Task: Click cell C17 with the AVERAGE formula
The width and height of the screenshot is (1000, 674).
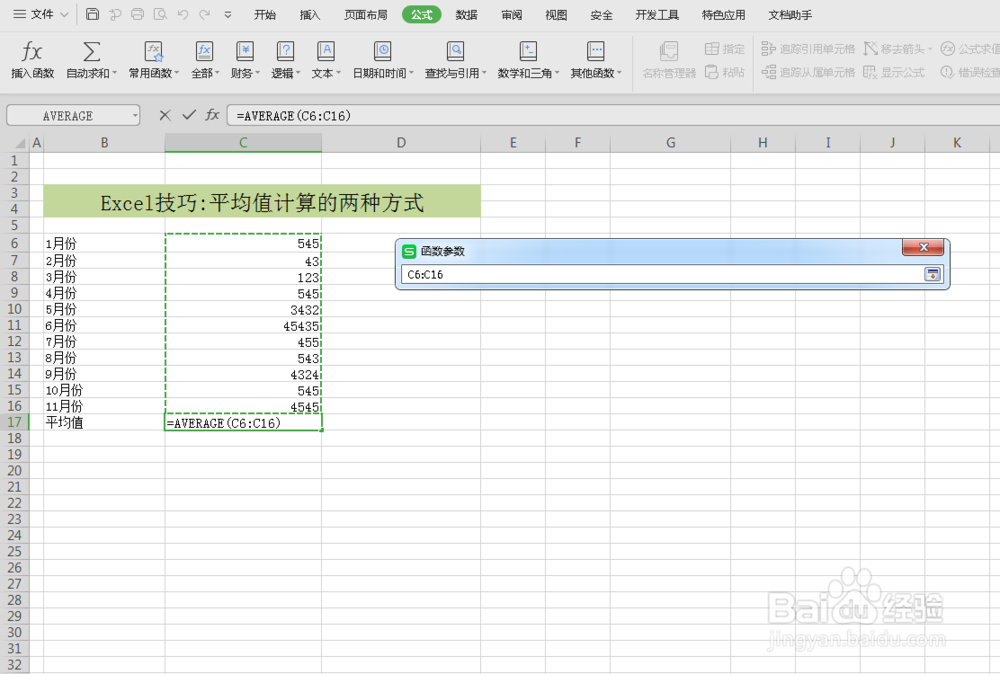Action: coord(243,422)
